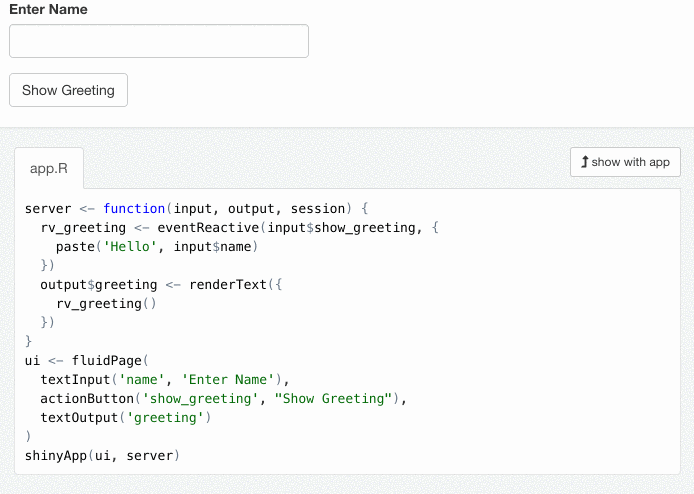Click the eventReactive code line
The image size is (694, 494).
pyautogui.click(x=239, y=228)
